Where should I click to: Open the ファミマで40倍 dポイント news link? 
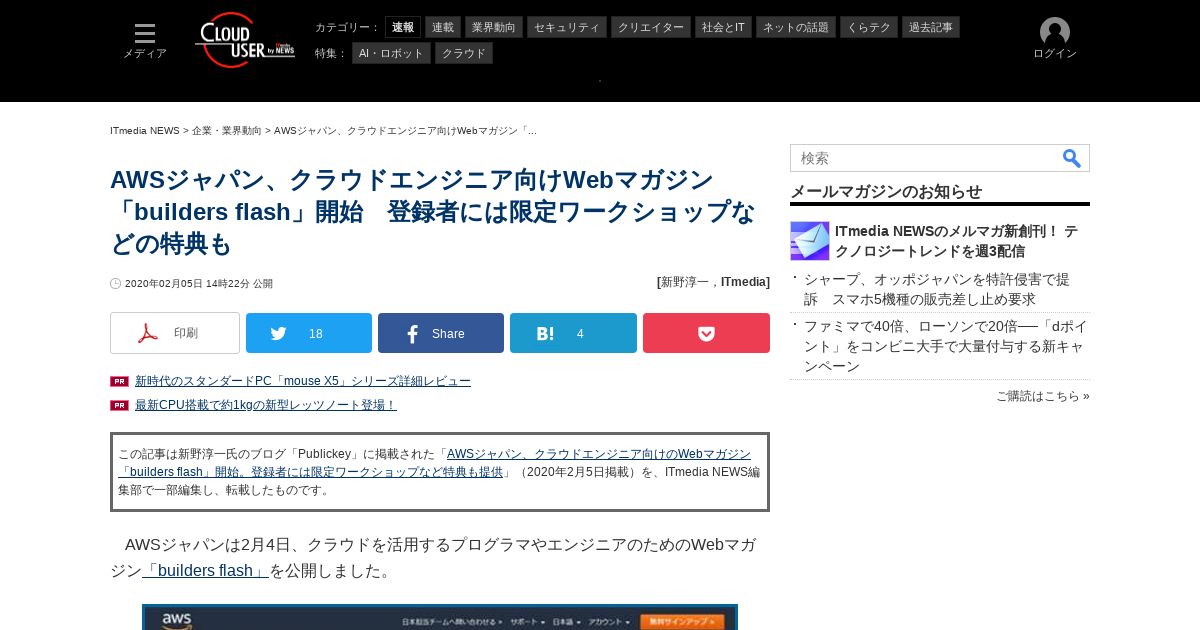pyautogui.click(x=946, y=346)
